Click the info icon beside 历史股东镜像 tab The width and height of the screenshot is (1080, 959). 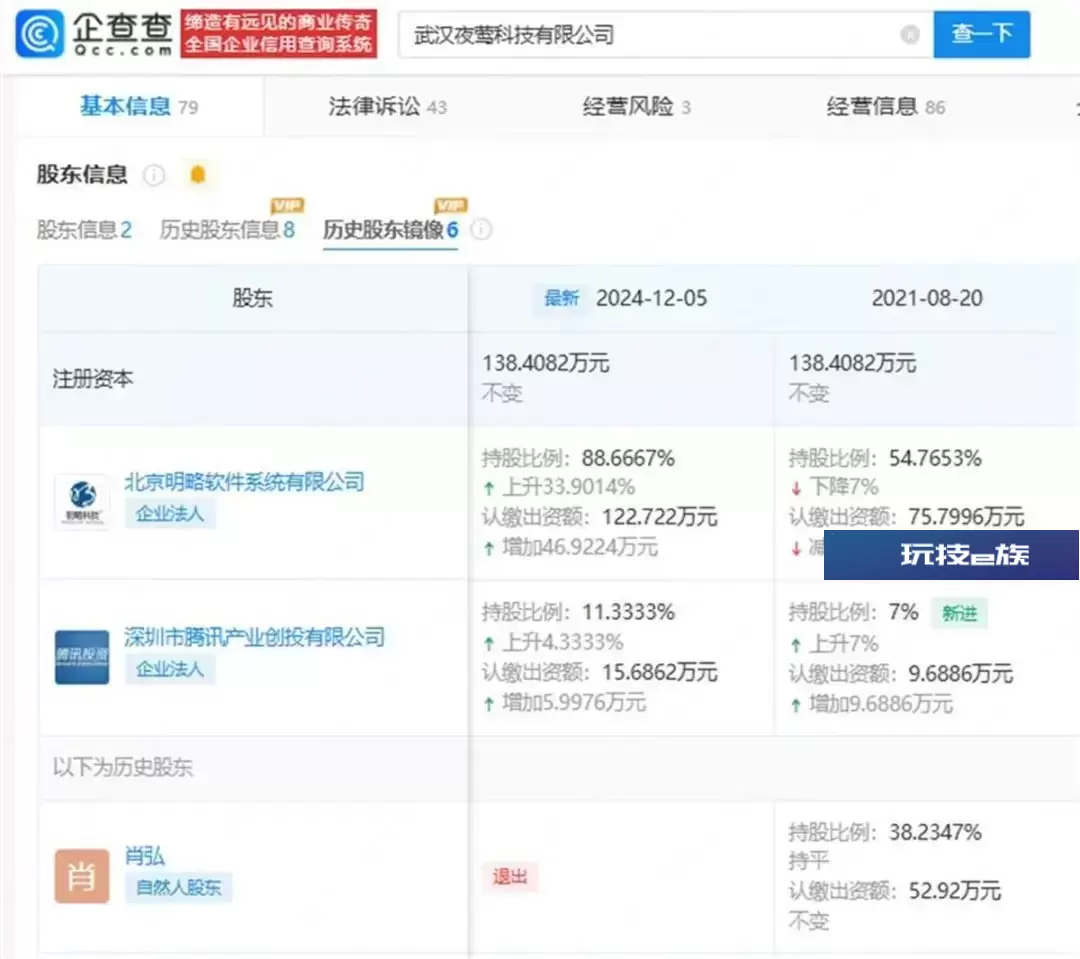481,229
